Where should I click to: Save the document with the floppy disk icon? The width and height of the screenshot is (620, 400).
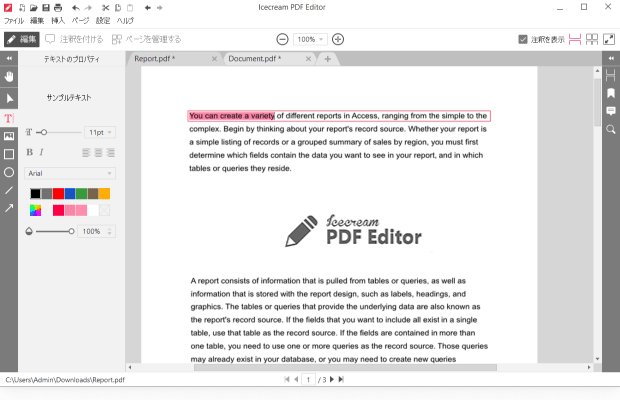pyautogui.click(x=46, y=8)
